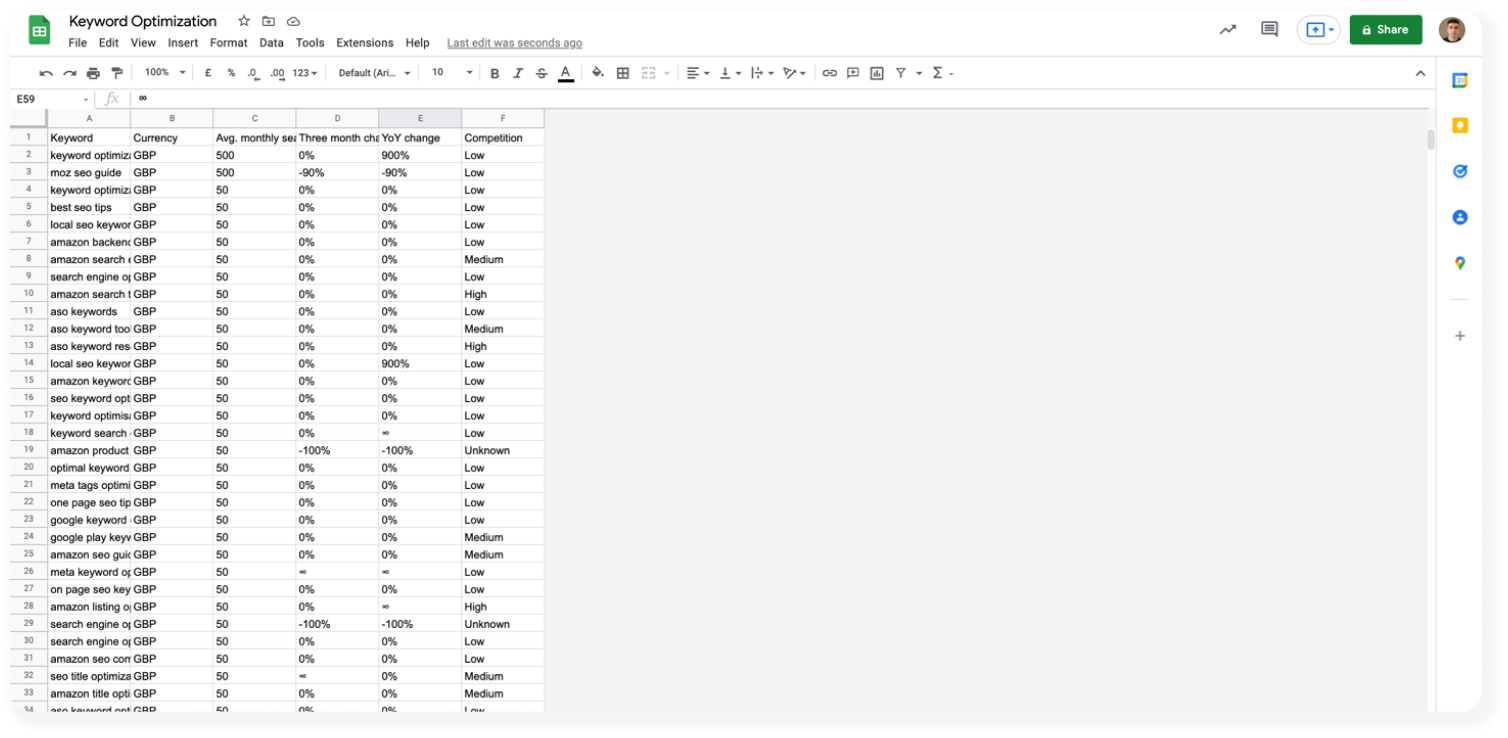Format as currency with £ icon
This screenshot has width=1508, height=738.
tap(208, 73)
